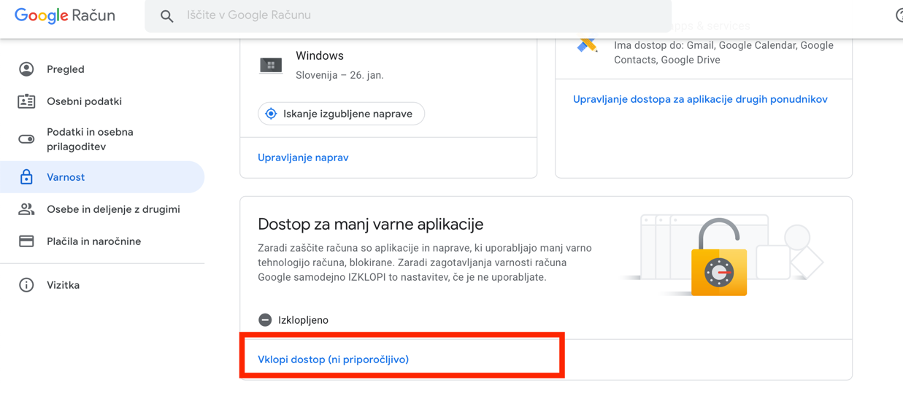Click Vklopi dostop (ni priporočljivo)

[x=333, y=359]
